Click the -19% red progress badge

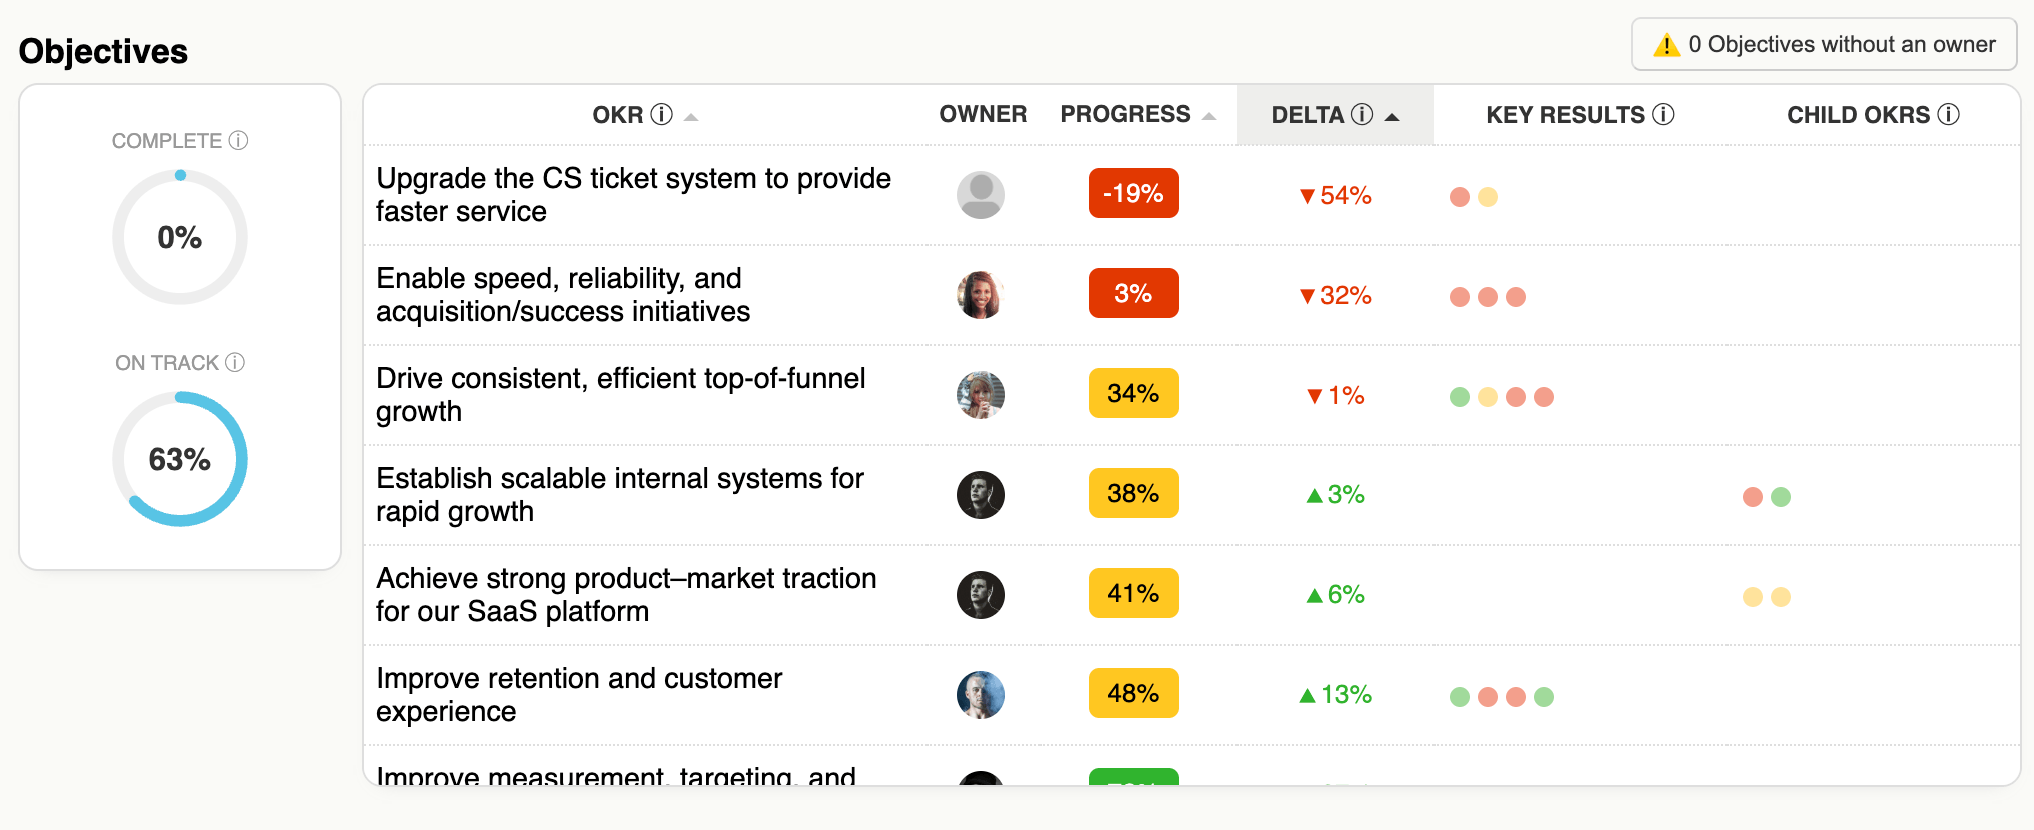[x=1133, y=194]
